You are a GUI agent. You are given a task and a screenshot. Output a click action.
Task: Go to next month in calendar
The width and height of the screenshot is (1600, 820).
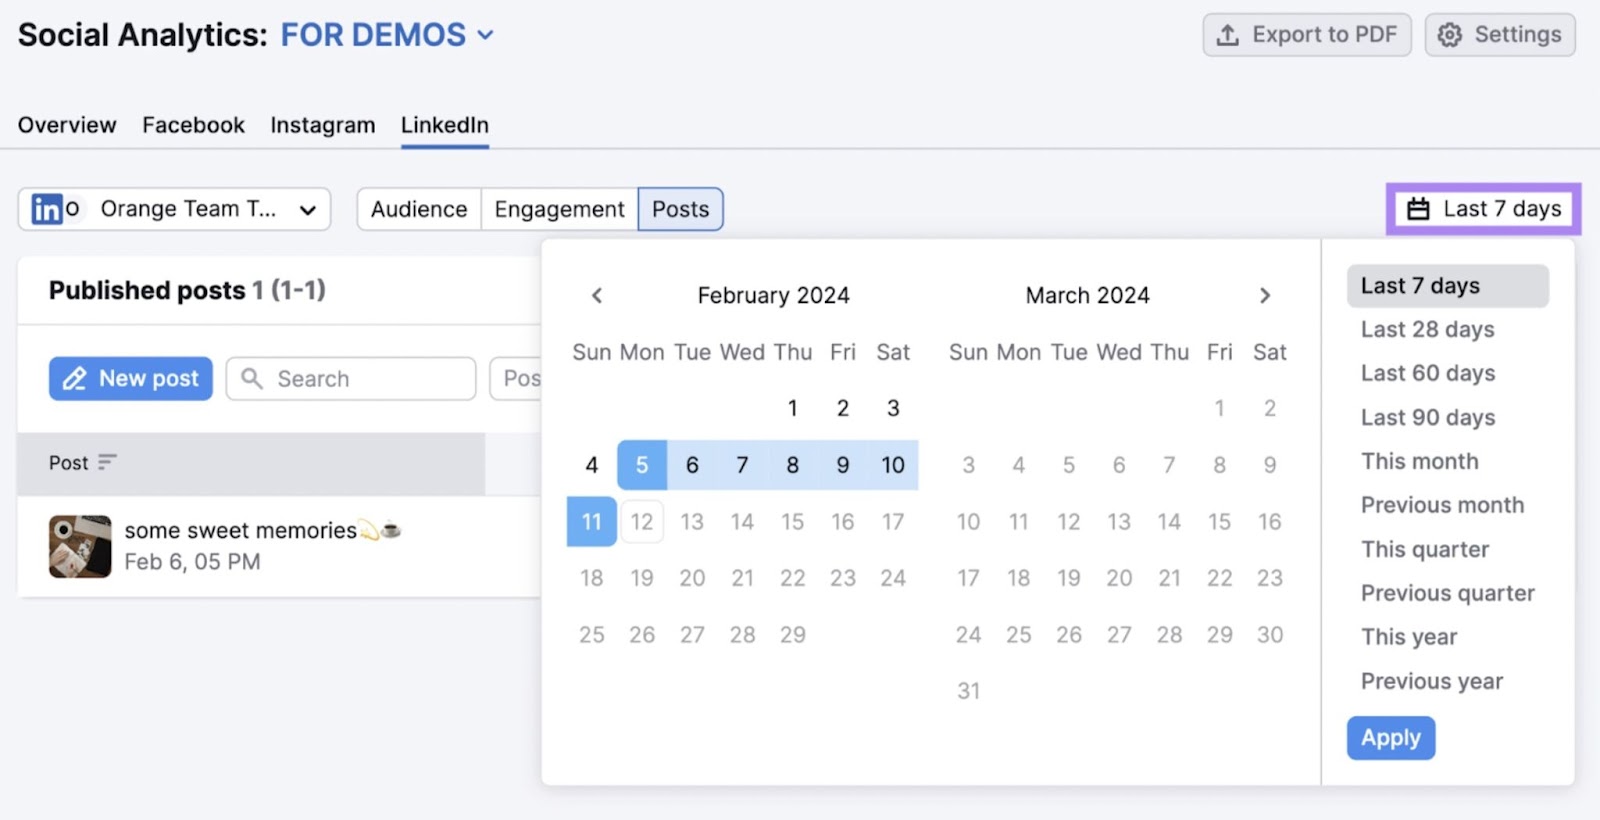pyautogui.click(x=1265, y=295)
